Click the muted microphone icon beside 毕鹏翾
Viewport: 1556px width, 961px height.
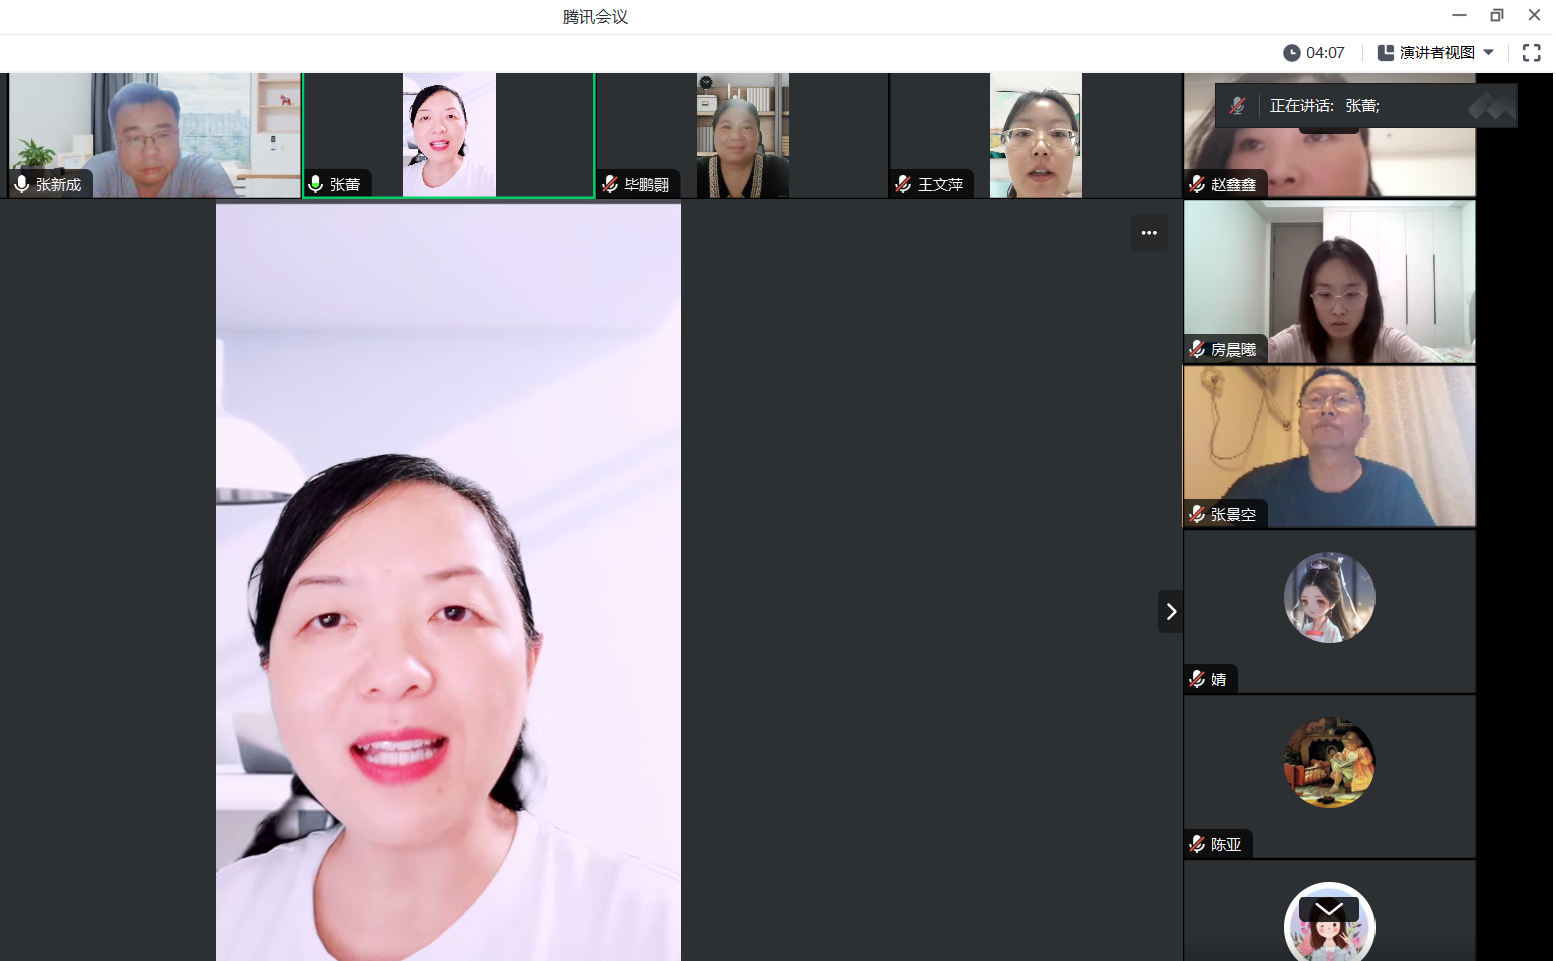coord(610,184)
